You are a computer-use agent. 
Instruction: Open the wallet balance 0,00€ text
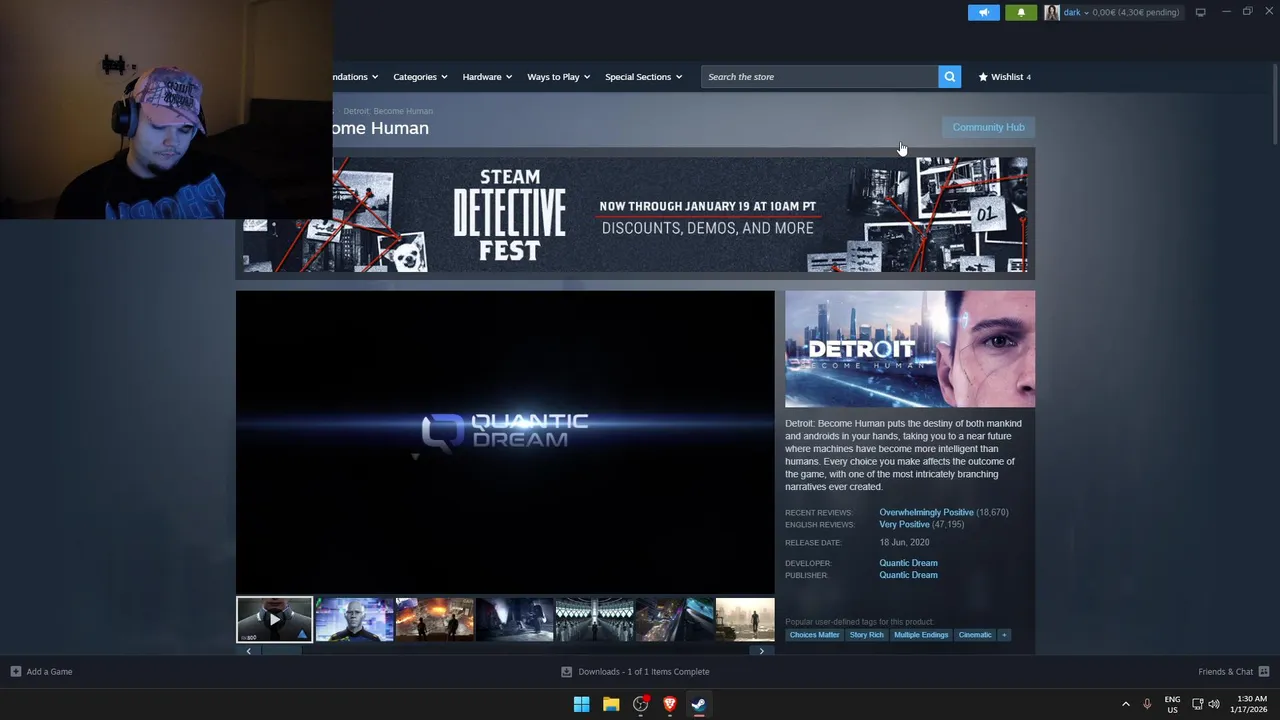pos(1135,12)
